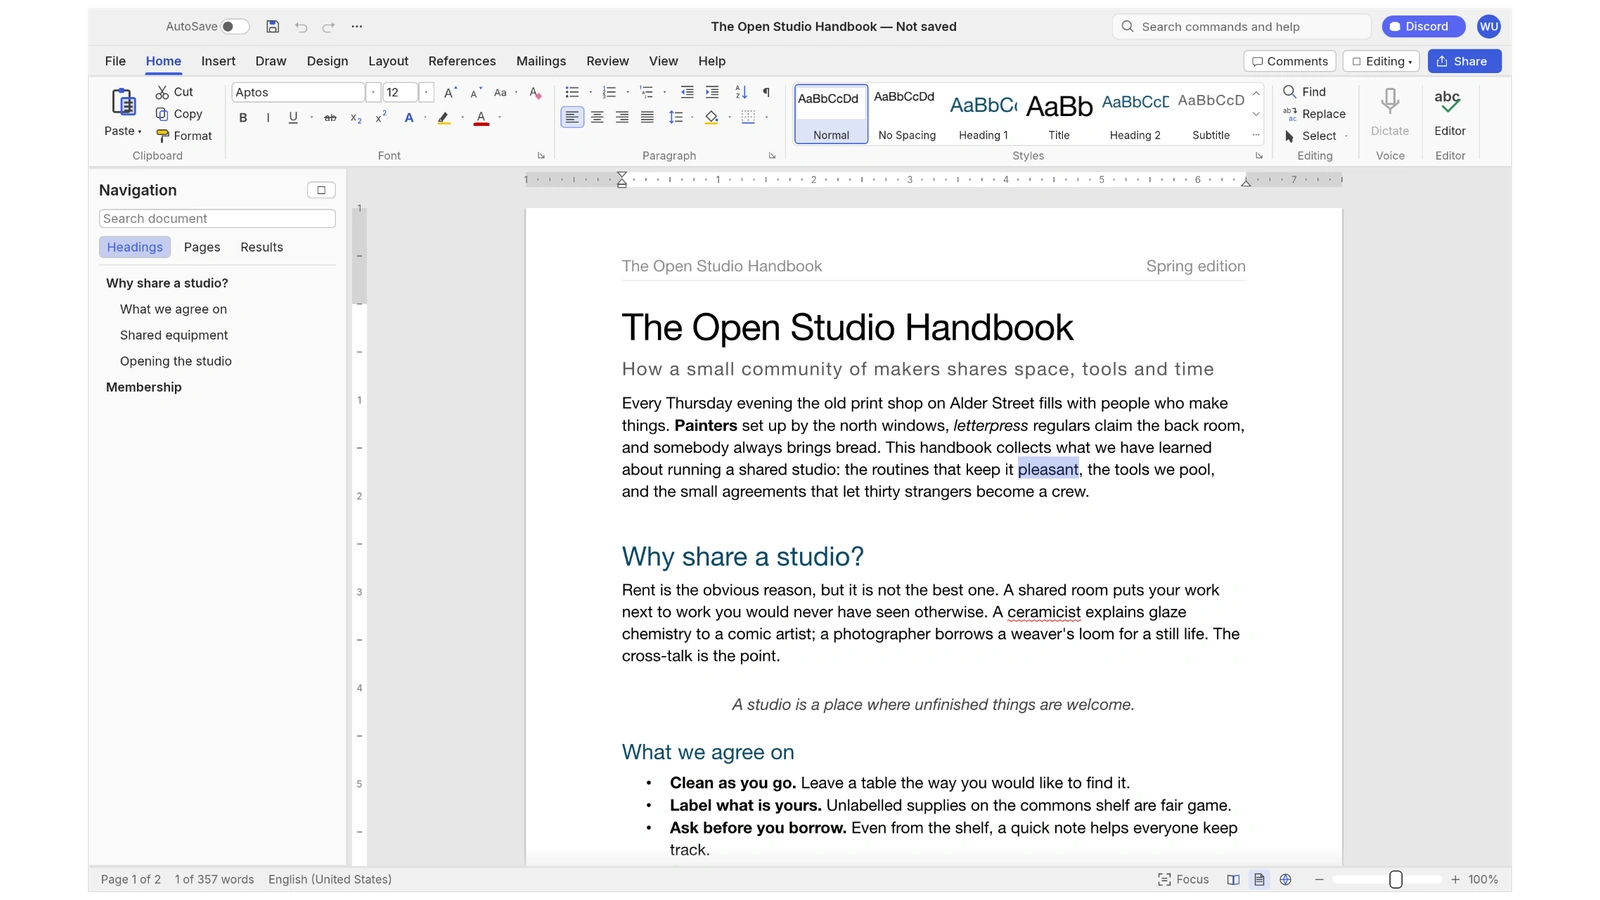The image size is (1600, 900).
Task: Launch the Editor spelling checker
Action: 1449,113
